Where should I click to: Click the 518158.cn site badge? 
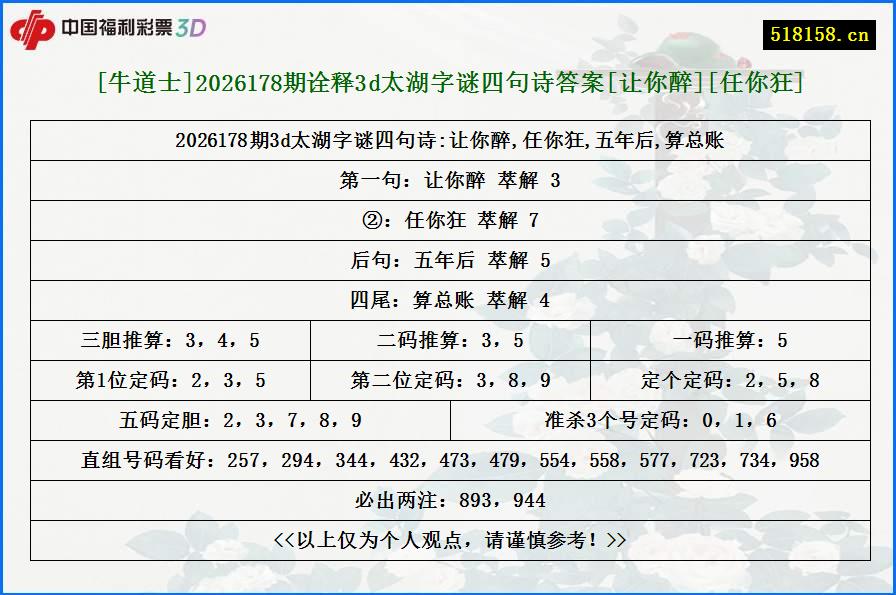[819, 35]
